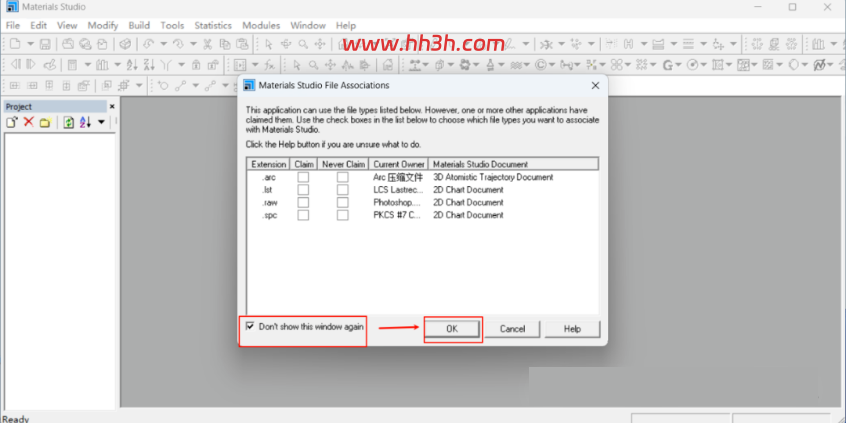This screenshot has width=846, height=423.
Task: Open the Window menu
Action: pos(308,25)
